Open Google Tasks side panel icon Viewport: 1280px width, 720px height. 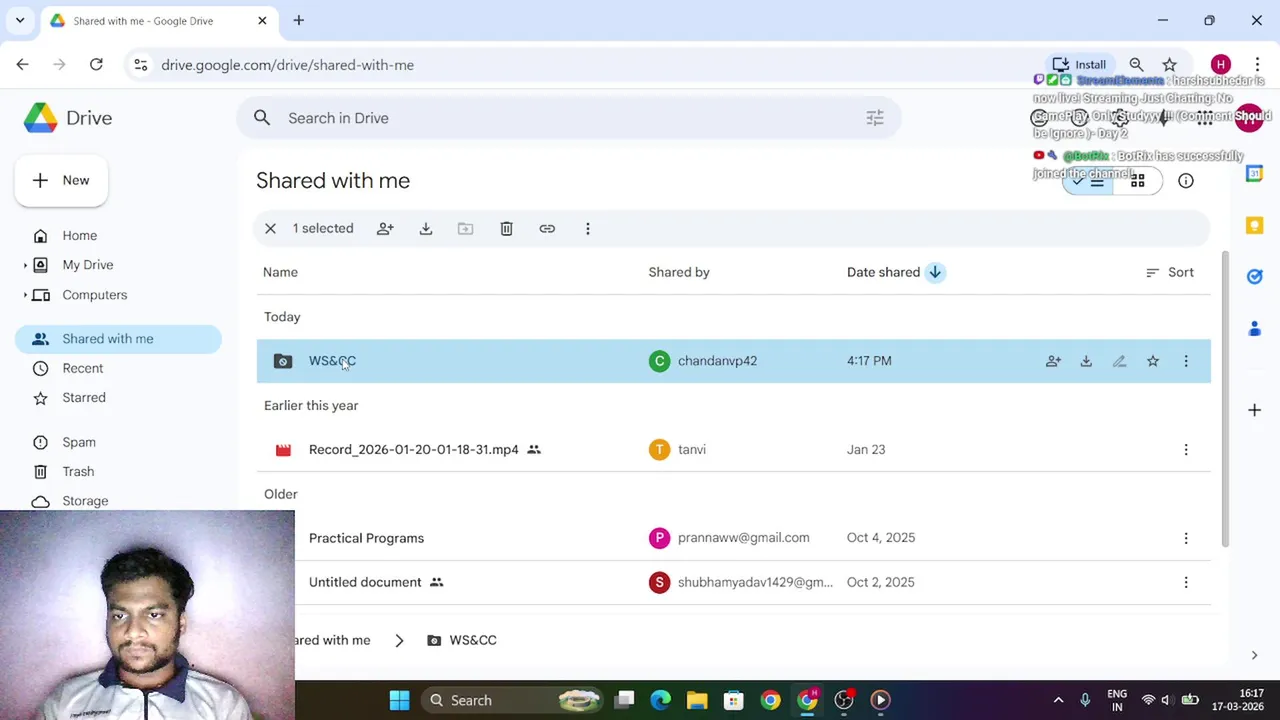(x=1254, y=277)
